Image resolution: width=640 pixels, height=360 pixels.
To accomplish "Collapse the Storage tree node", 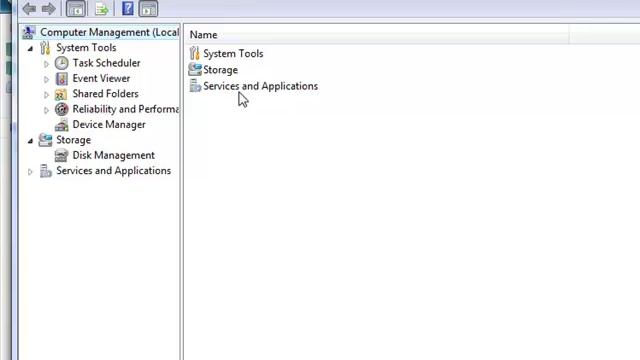I will coord(30,141).
